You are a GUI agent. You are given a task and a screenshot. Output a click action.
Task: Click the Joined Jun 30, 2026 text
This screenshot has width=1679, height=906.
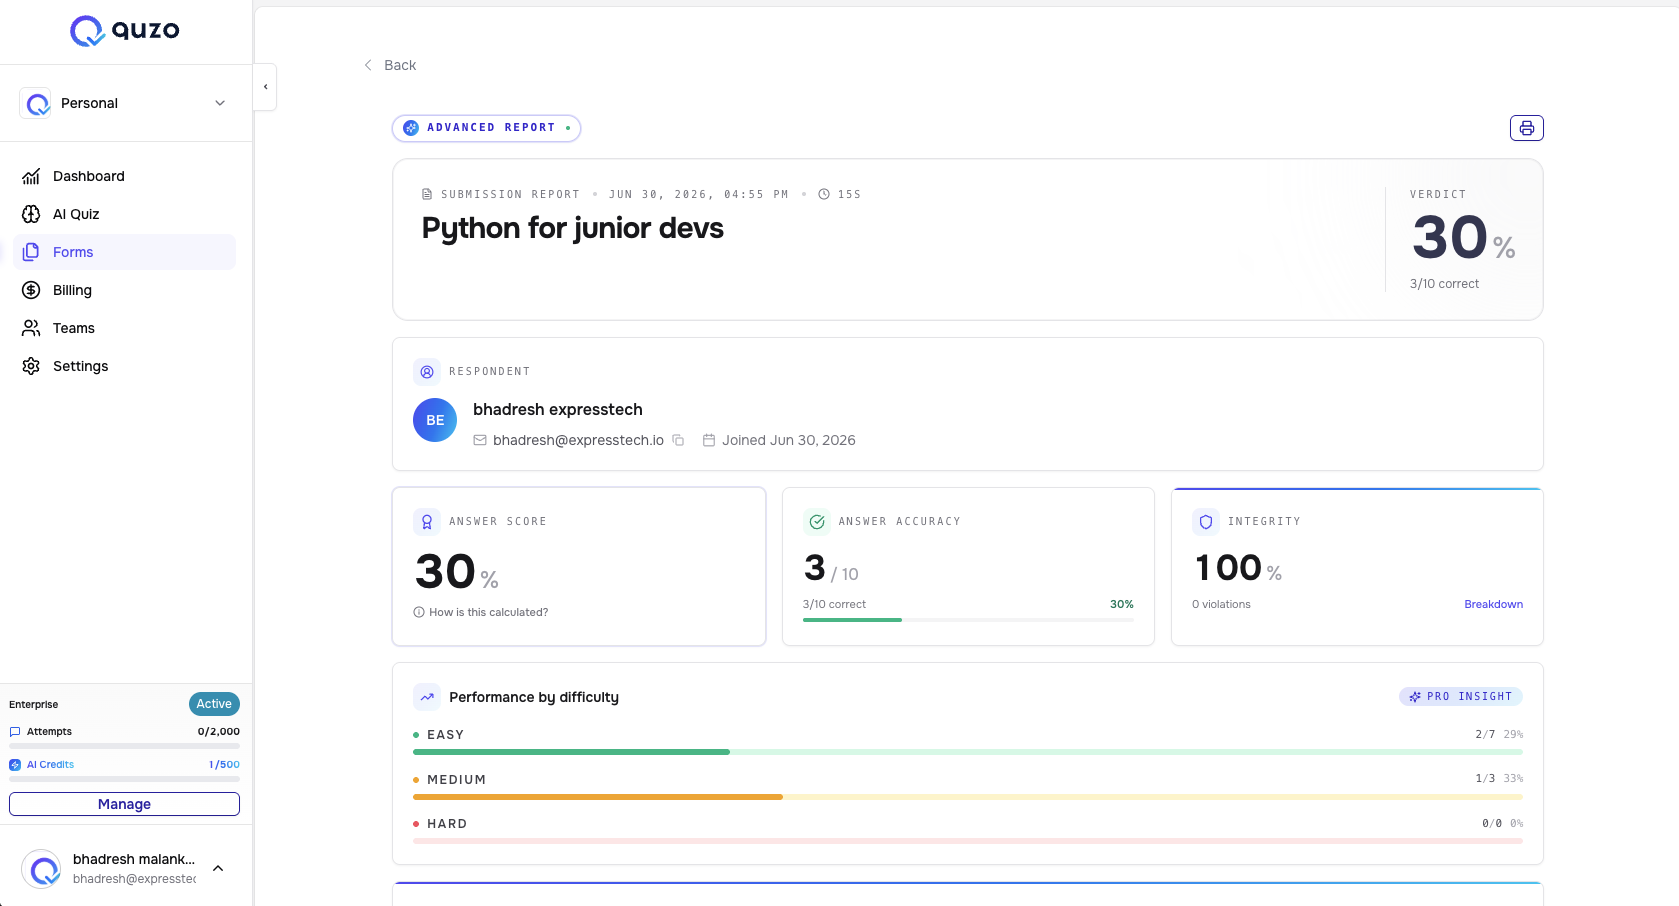[789, 440]
